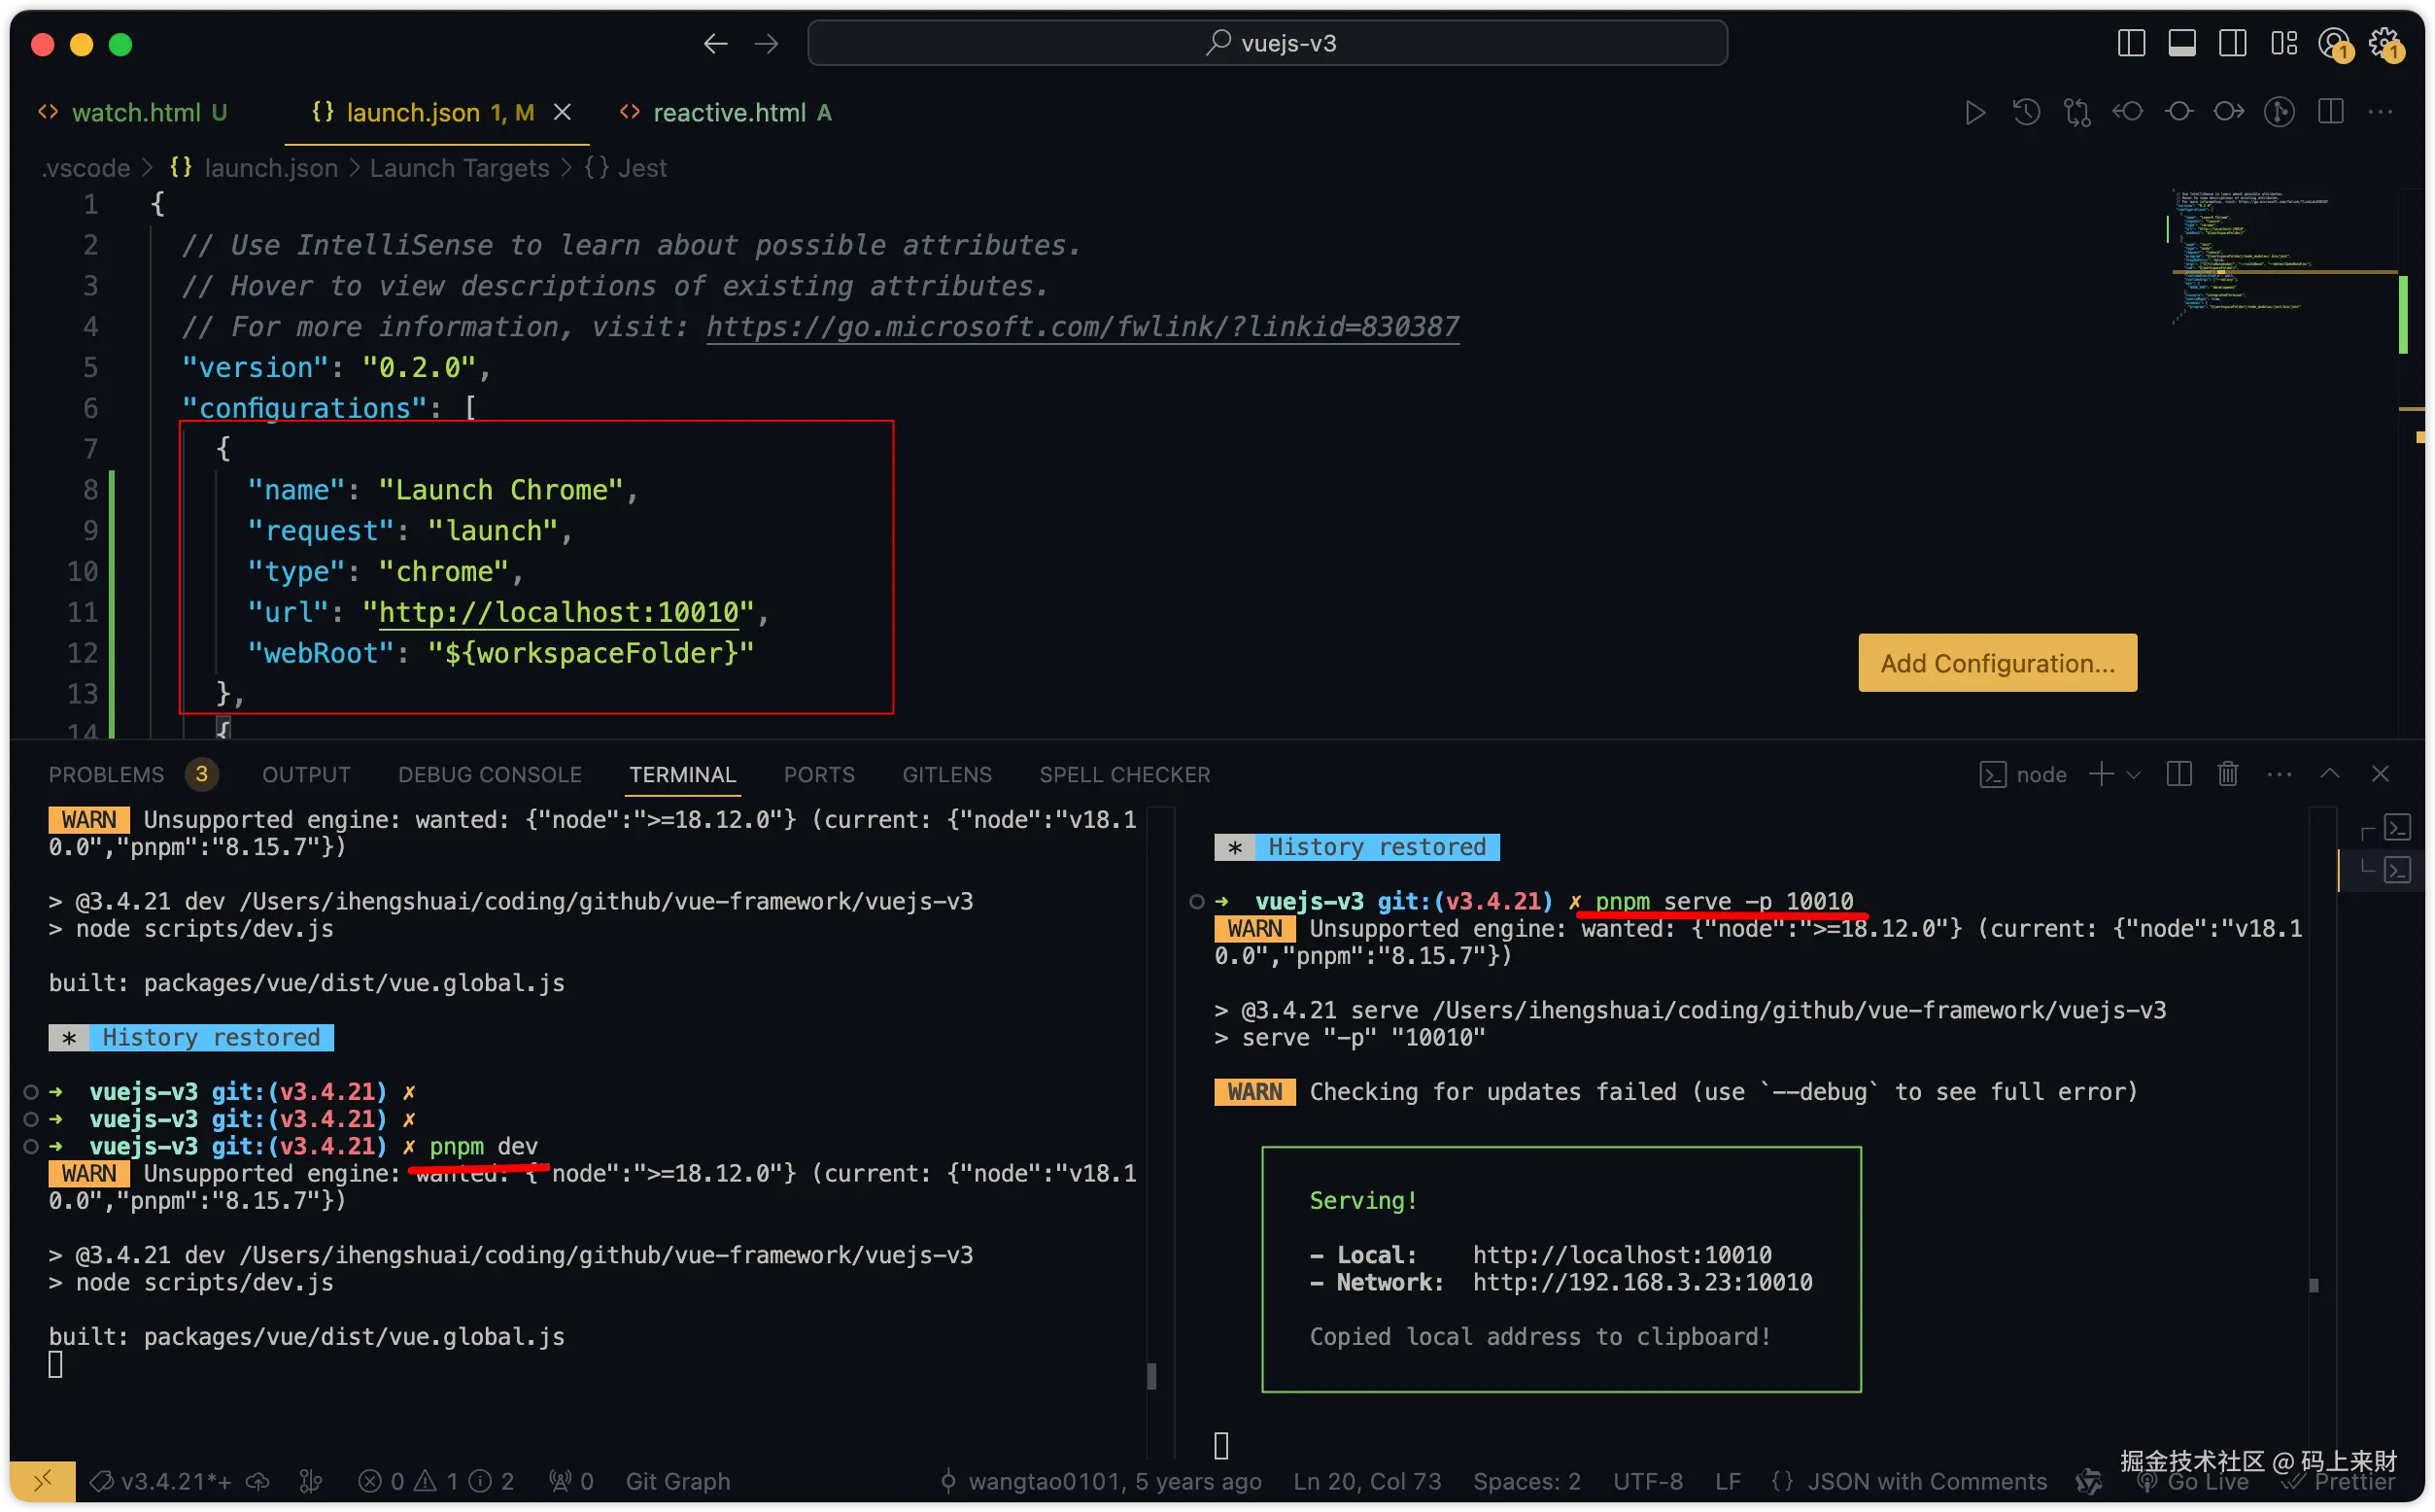Open Accounts profile icon in title bar
Image resolution: width=2435 pixels, height=1512 pixels.
click(x=2334, y=44)
